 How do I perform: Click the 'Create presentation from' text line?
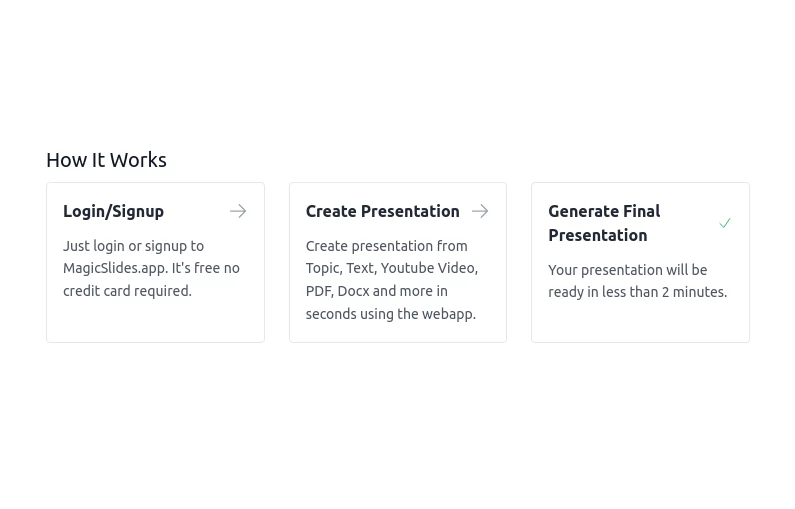[386, 246]
